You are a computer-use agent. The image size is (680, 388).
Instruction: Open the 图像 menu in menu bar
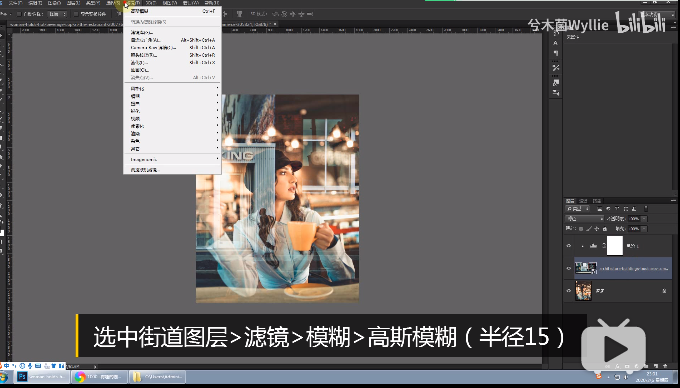coord(54,3)
